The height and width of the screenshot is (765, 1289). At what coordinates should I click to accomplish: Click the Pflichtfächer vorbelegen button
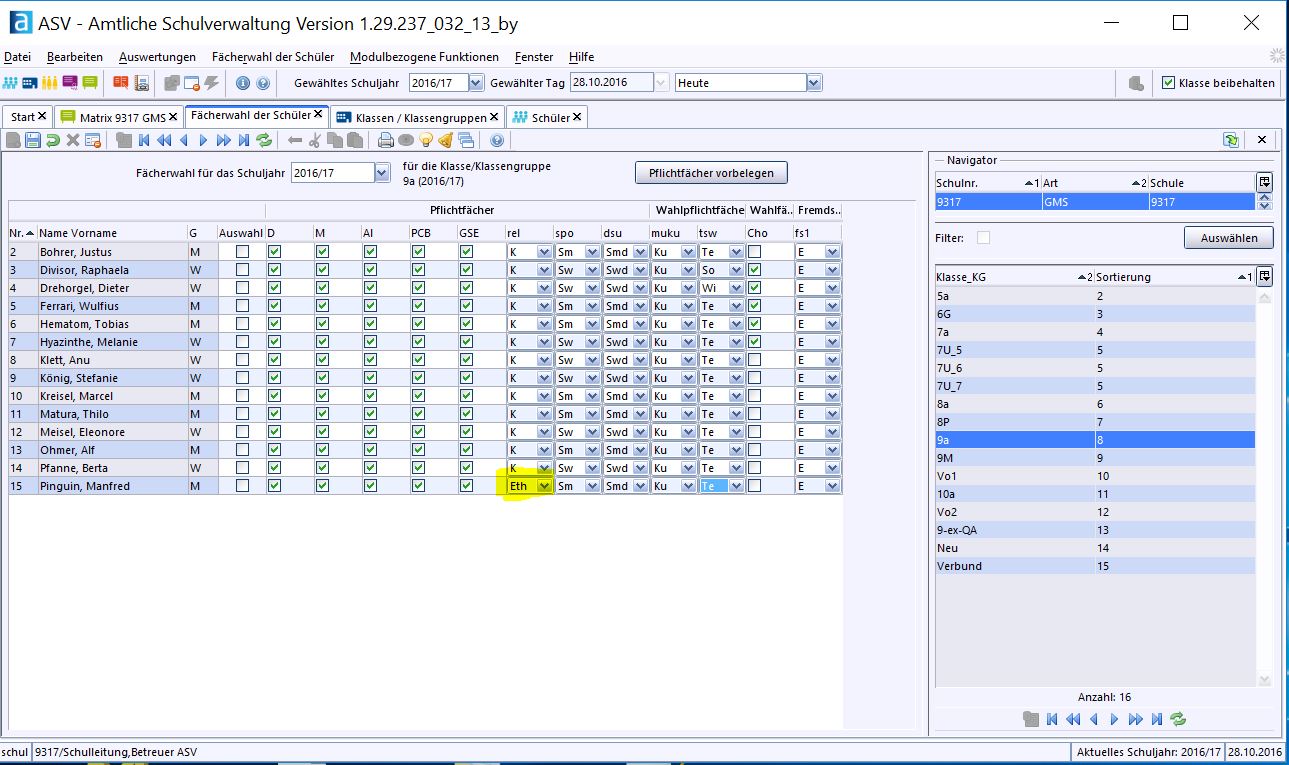711,173
